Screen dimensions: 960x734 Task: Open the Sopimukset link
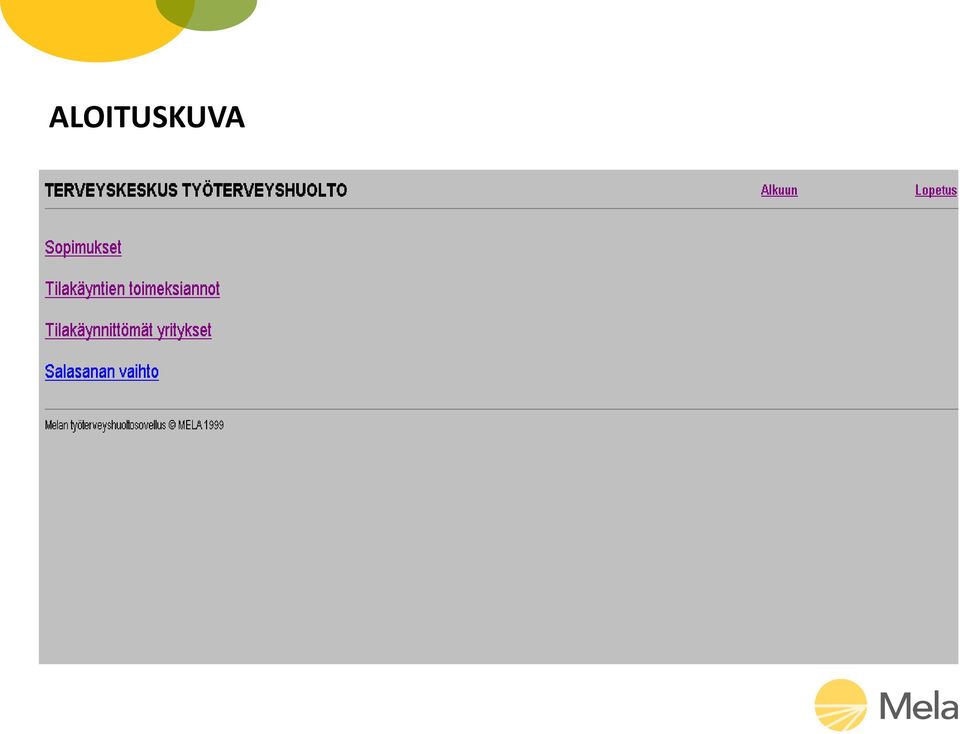click(x=83, y=247)
